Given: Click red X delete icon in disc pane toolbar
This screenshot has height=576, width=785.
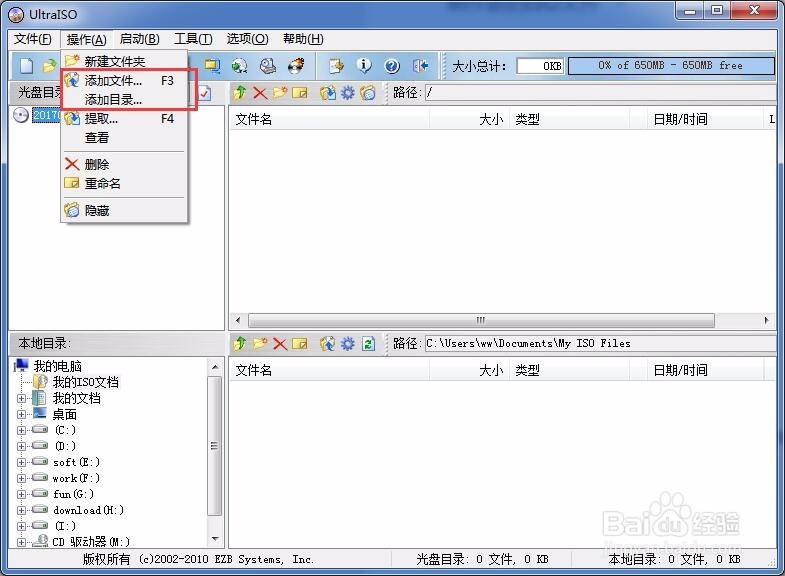Looking at the screenshot, I should pos(260,93).
